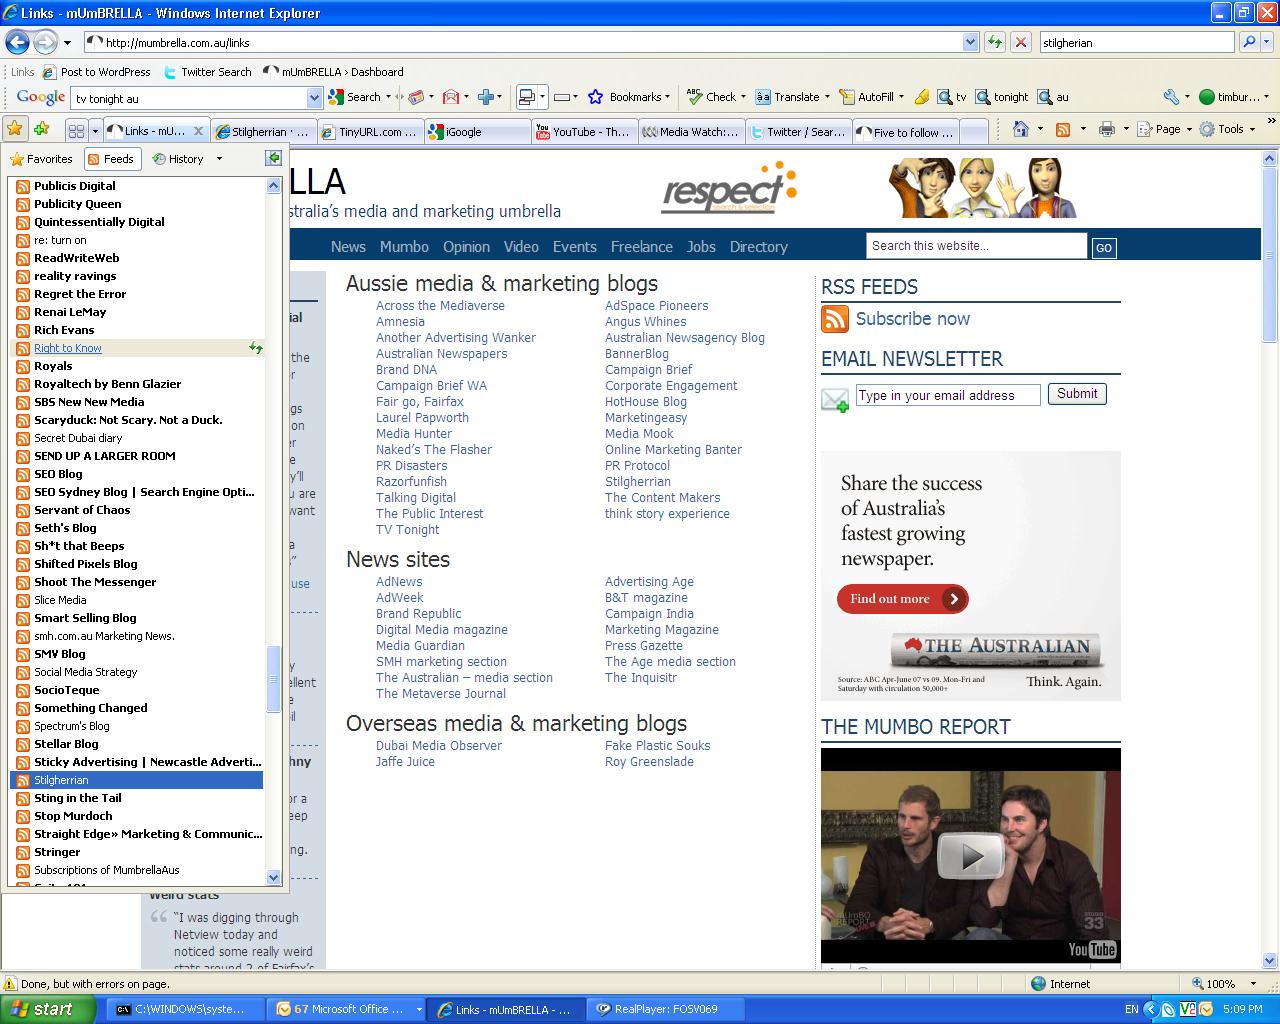The height and width of the screenshot is (1024, 1280).
Task: Select Stilgherian feed in feeds list
Action: (x=136, y=780)
